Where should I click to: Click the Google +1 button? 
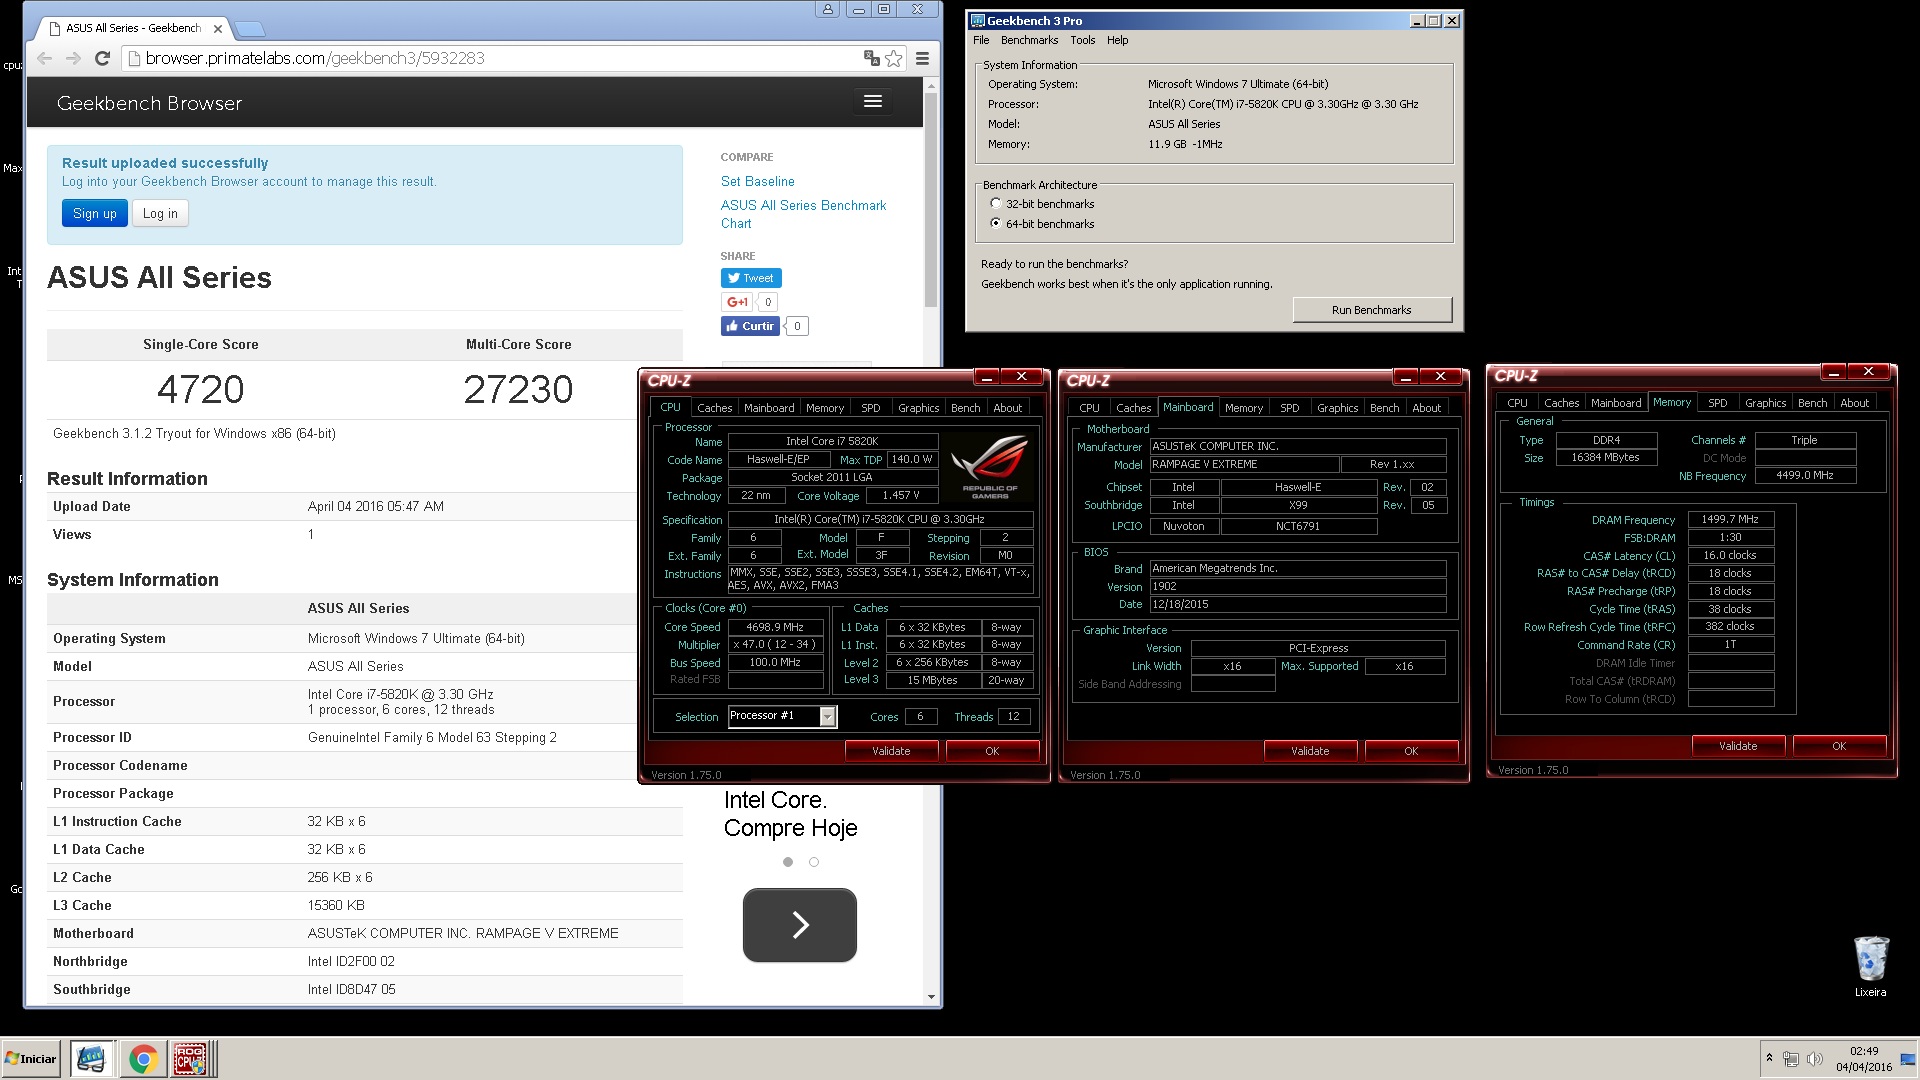[737, 302]
